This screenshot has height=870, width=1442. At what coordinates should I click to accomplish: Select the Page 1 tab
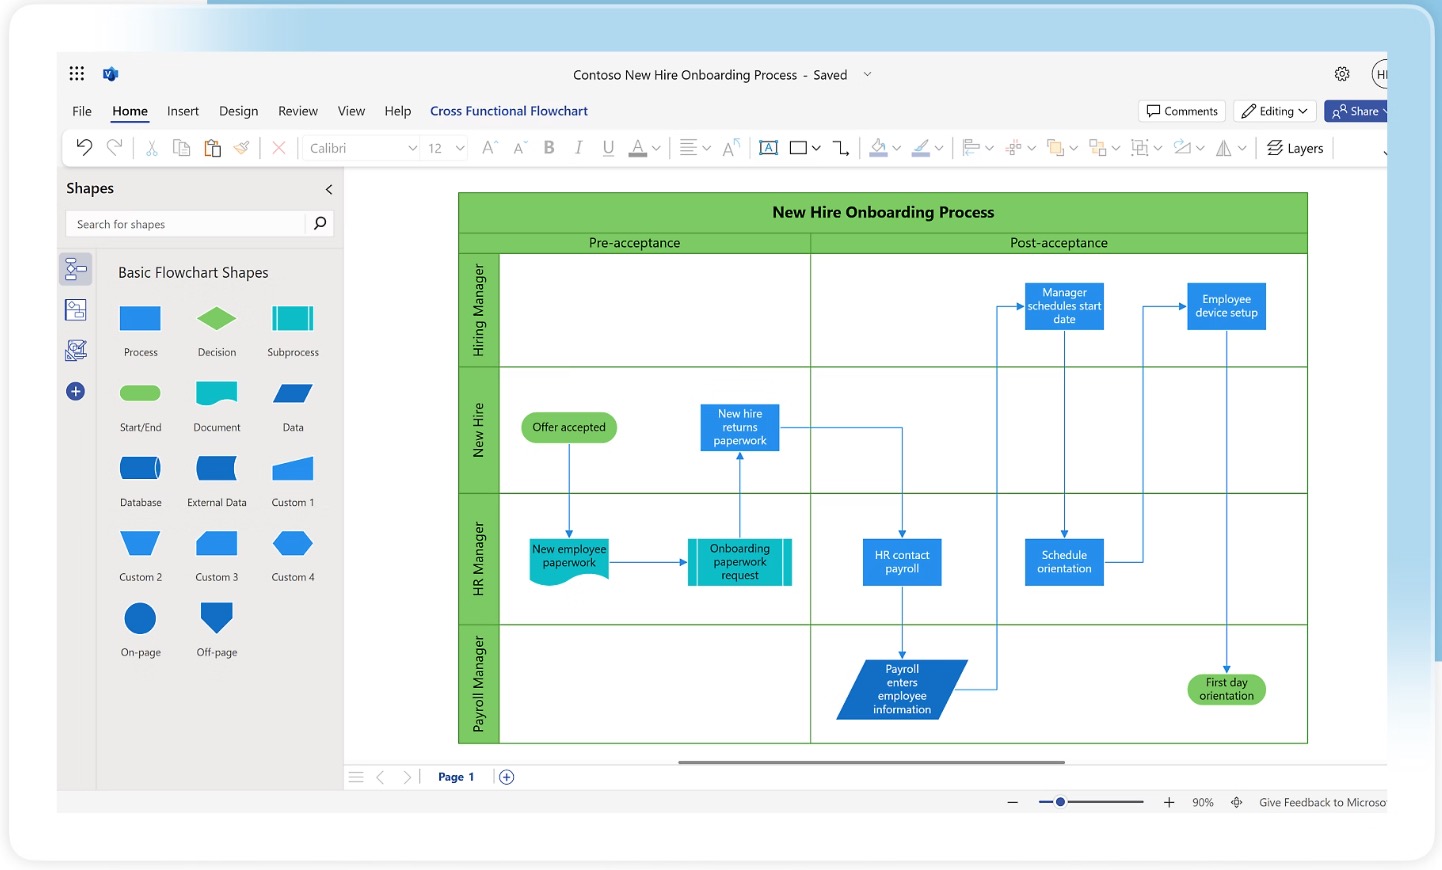coord(456,777)
